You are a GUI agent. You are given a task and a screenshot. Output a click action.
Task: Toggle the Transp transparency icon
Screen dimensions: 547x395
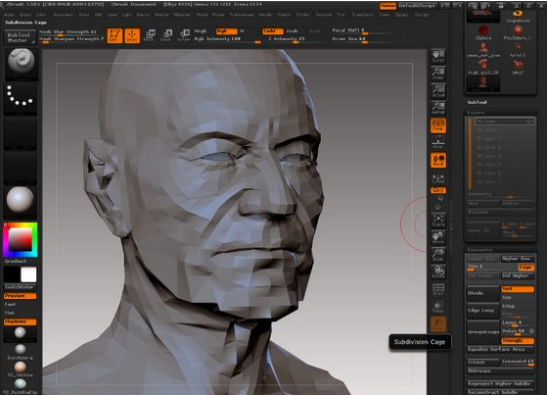tap(438, 307)
